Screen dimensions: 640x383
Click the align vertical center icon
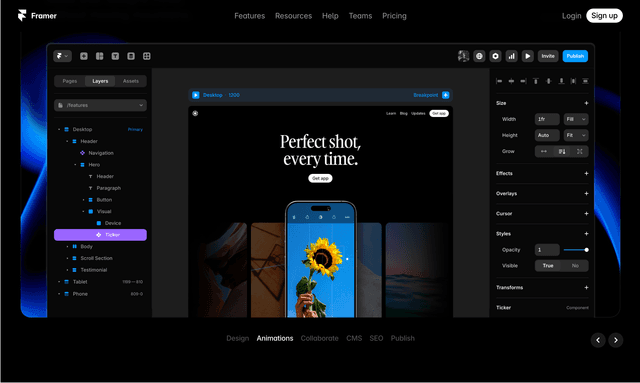point(549,81)
